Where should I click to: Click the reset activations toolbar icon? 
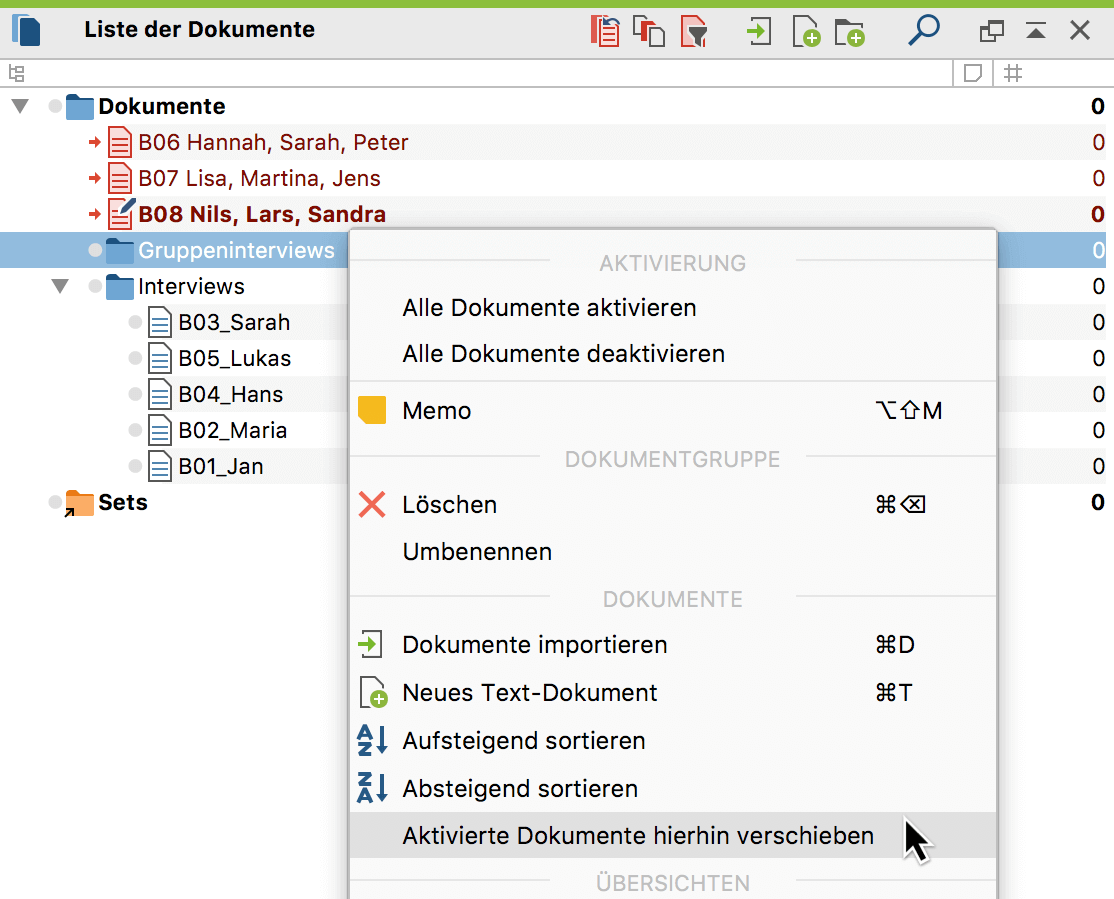point(604,31)
